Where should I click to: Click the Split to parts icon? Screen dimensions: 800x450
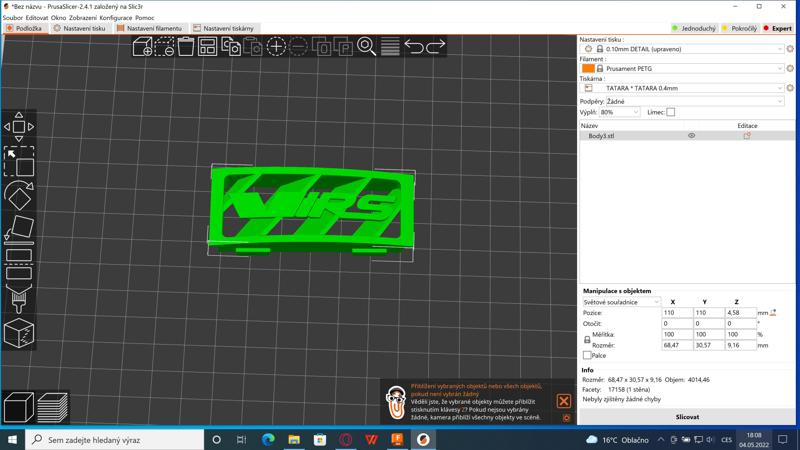tap(343, 46)
